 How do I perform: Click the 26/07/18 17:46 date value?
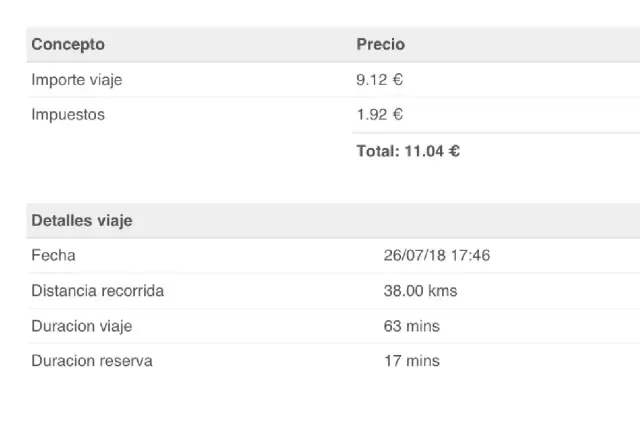point(437,256)
